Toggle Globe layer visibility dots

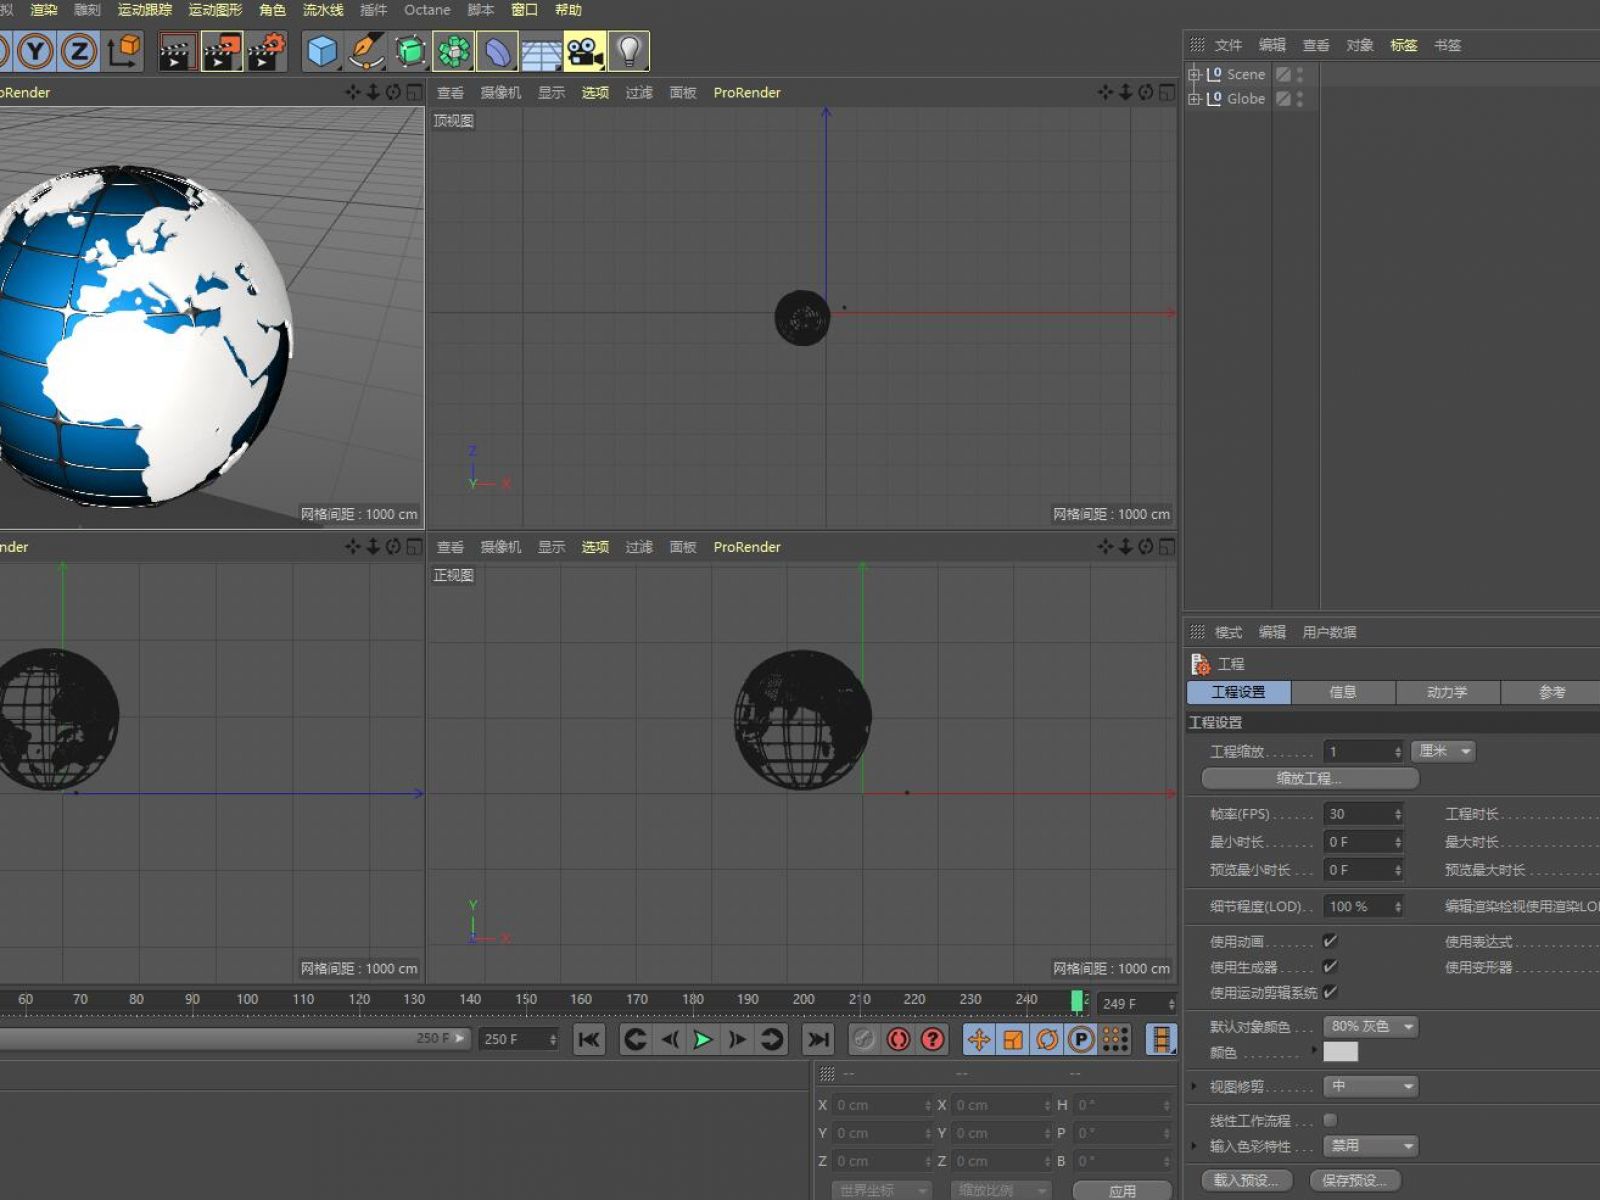tap(1300, 99)
